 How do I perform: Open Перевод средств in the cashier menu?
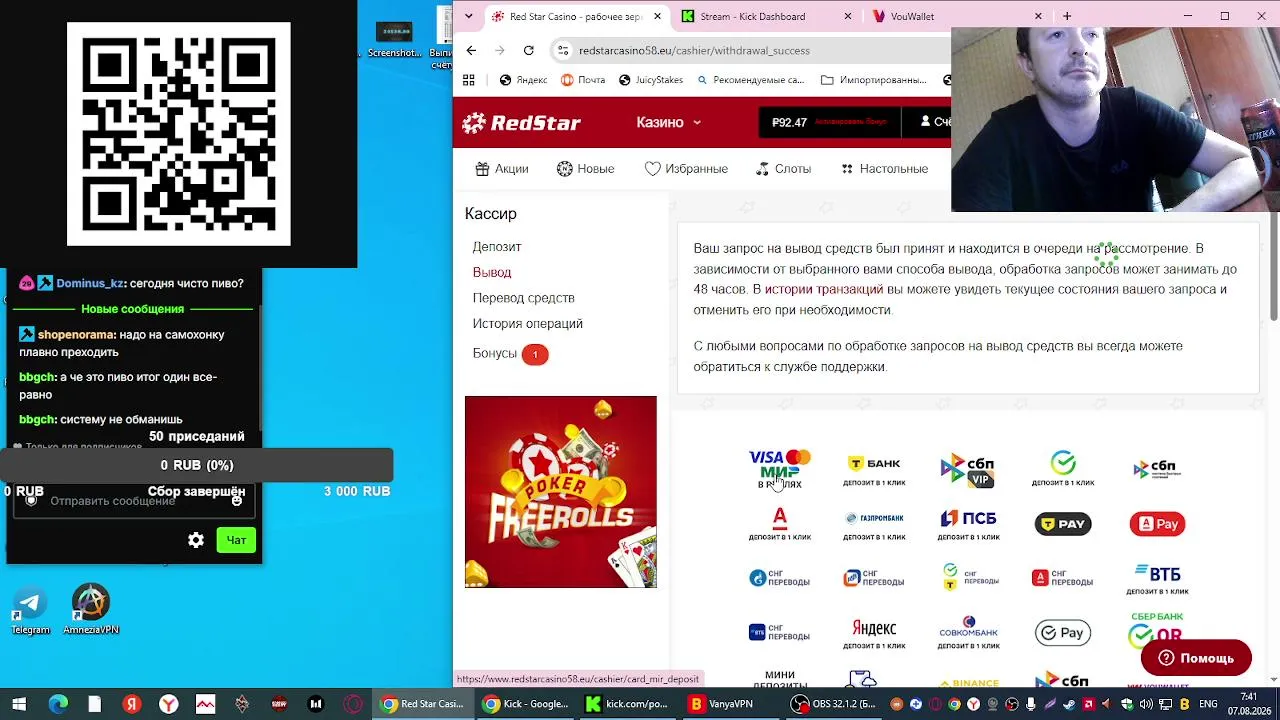tap(523, 298)
